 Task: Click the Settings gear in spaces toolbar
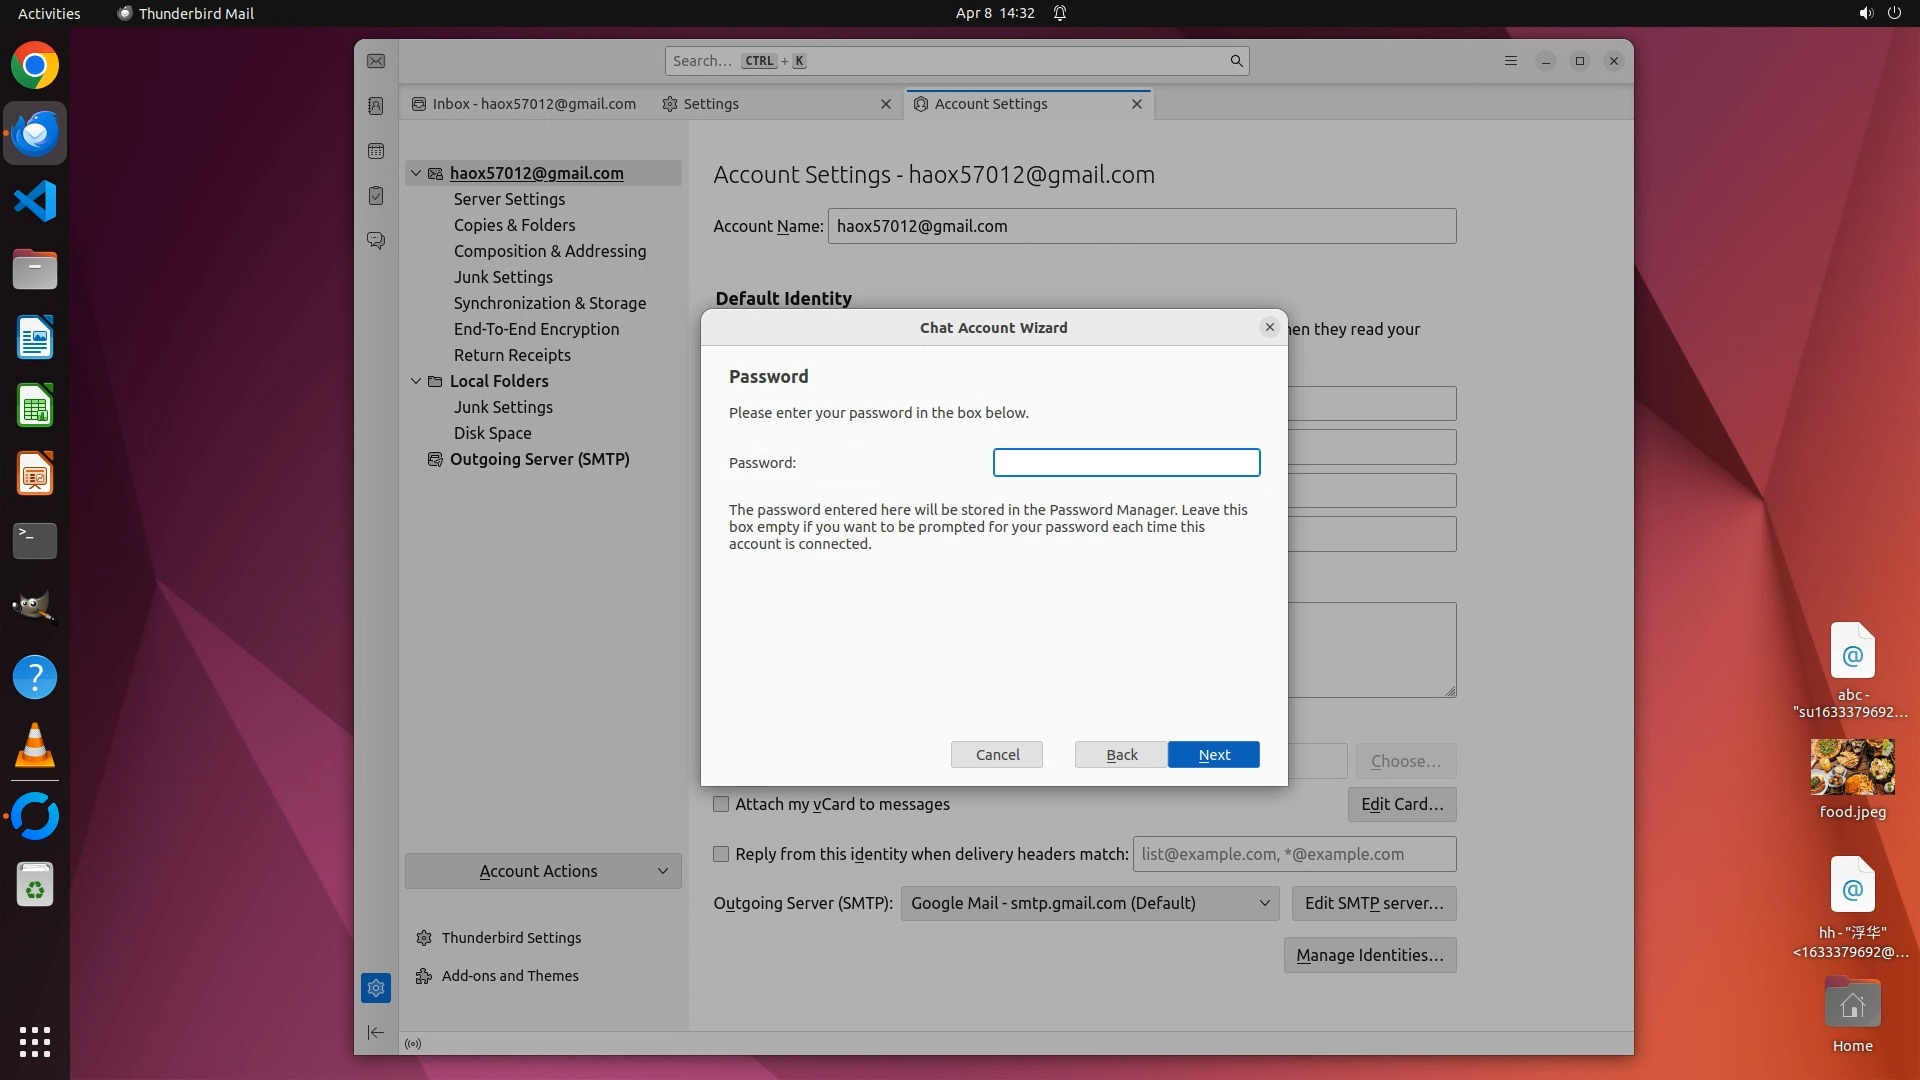tap(376, 988)
